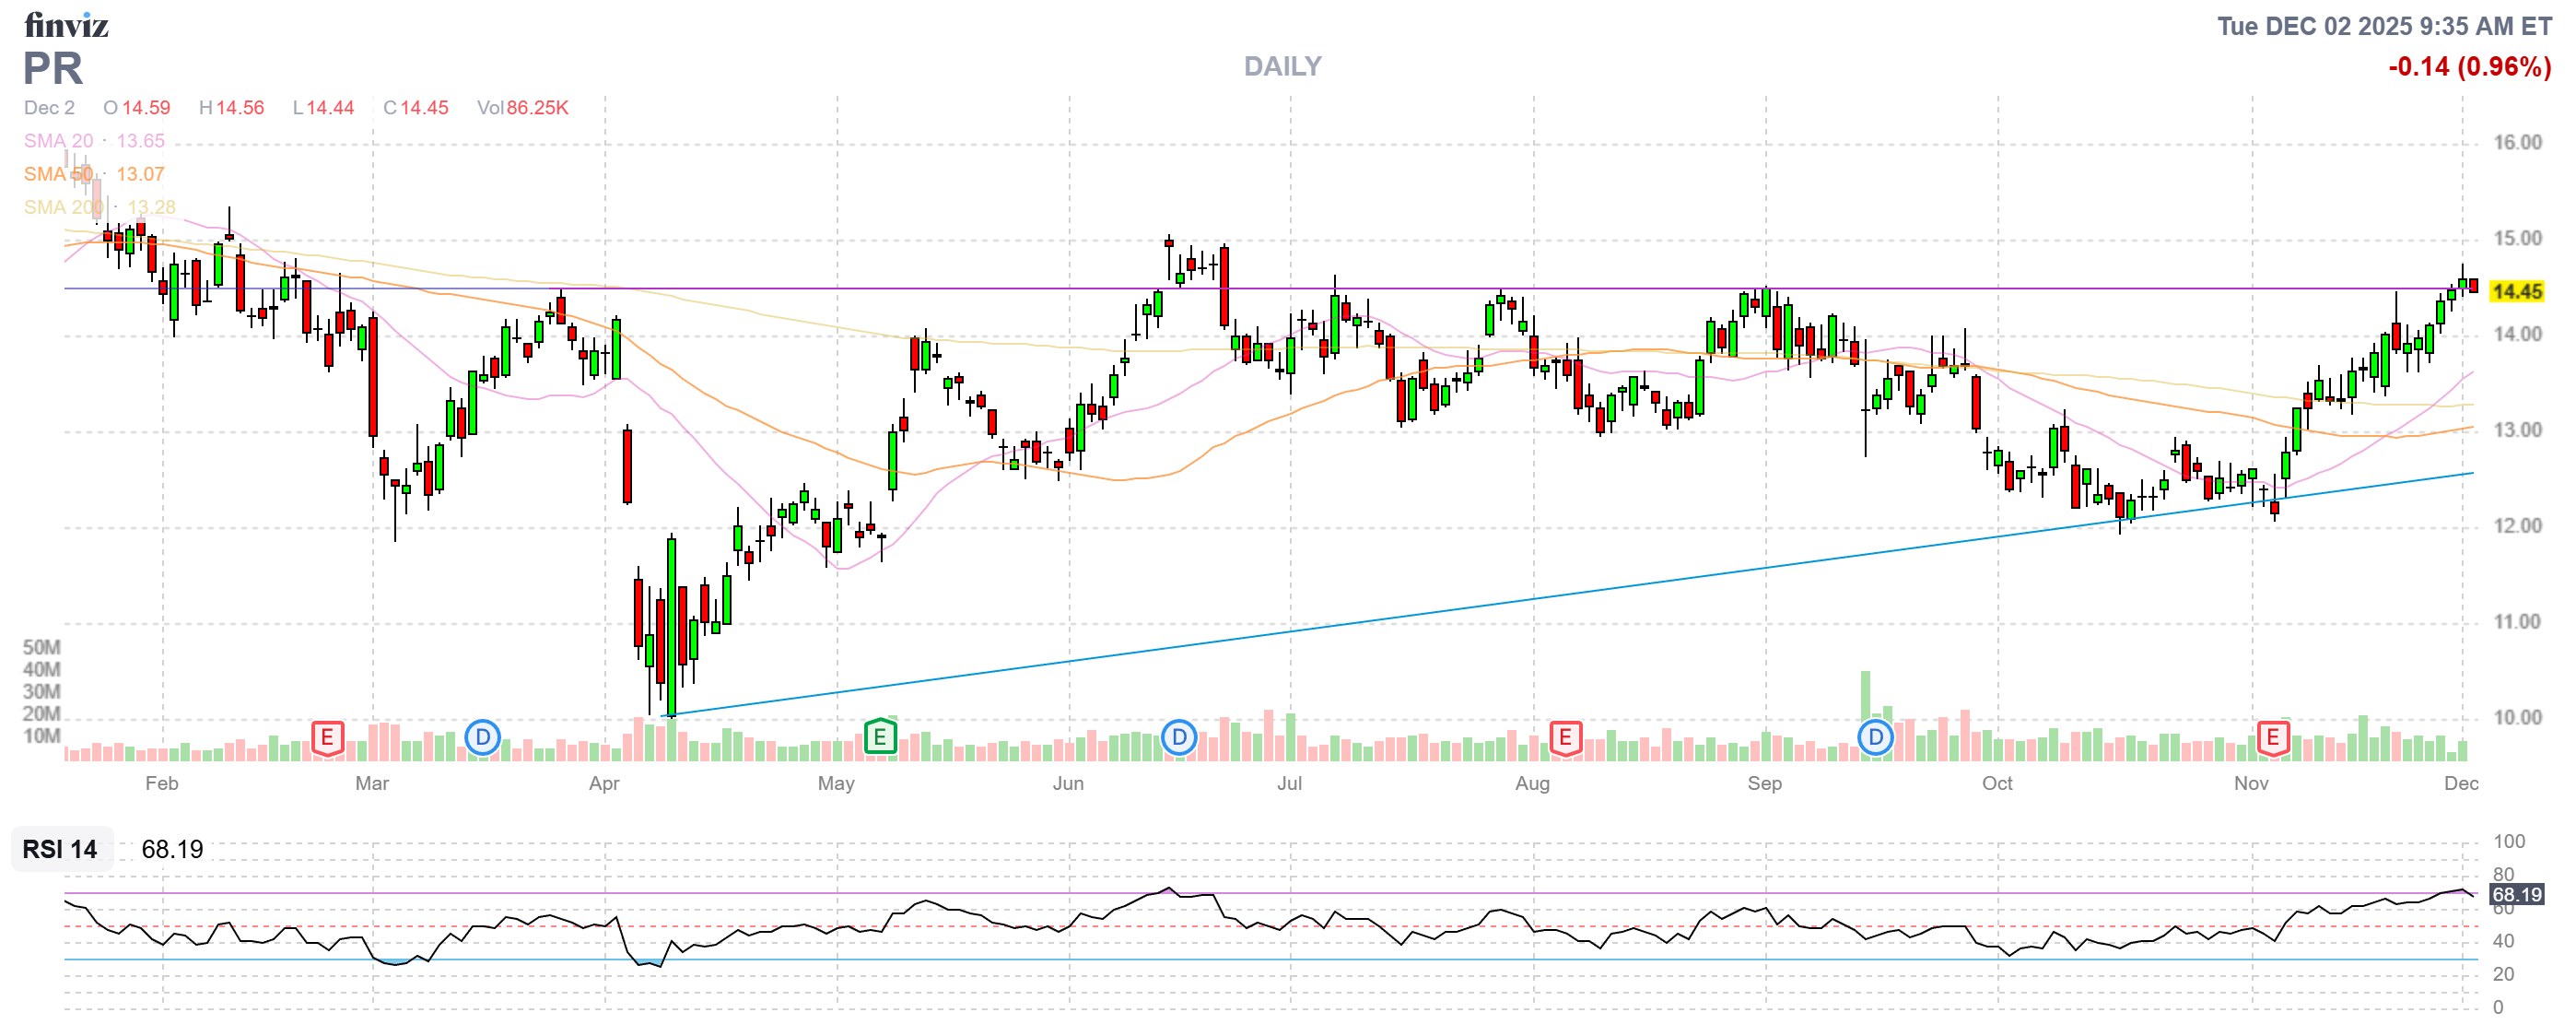Click the dividend marker in mid-September
2576x1036 pixels.
[1875, 738]
